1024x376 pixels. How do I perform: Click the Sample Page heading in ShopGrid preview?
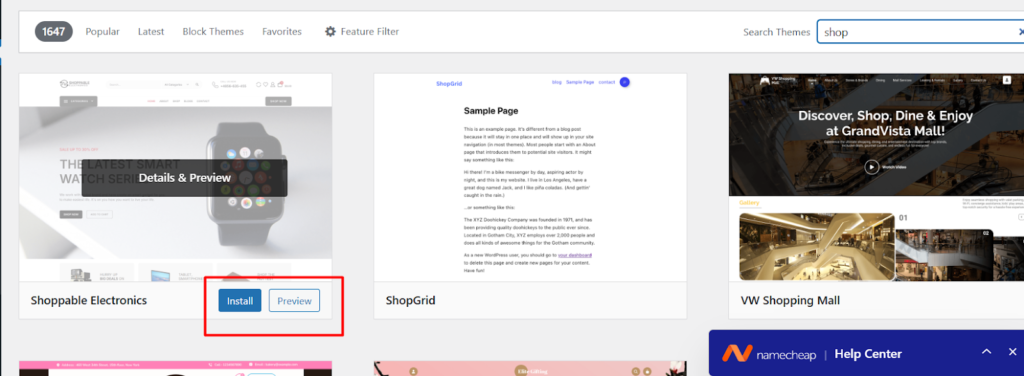coord(491,111)
